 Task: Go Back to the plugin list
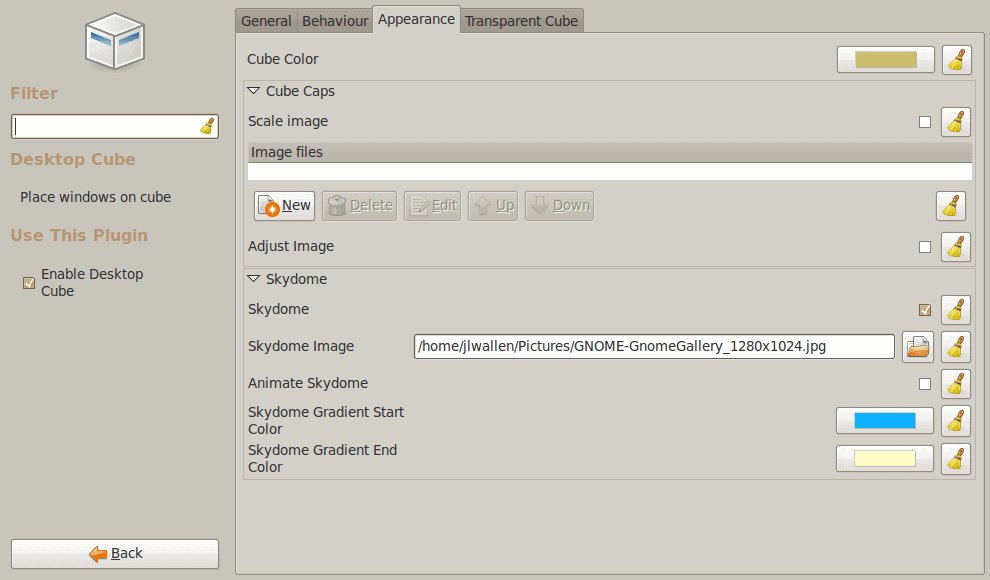click(115, 554)
